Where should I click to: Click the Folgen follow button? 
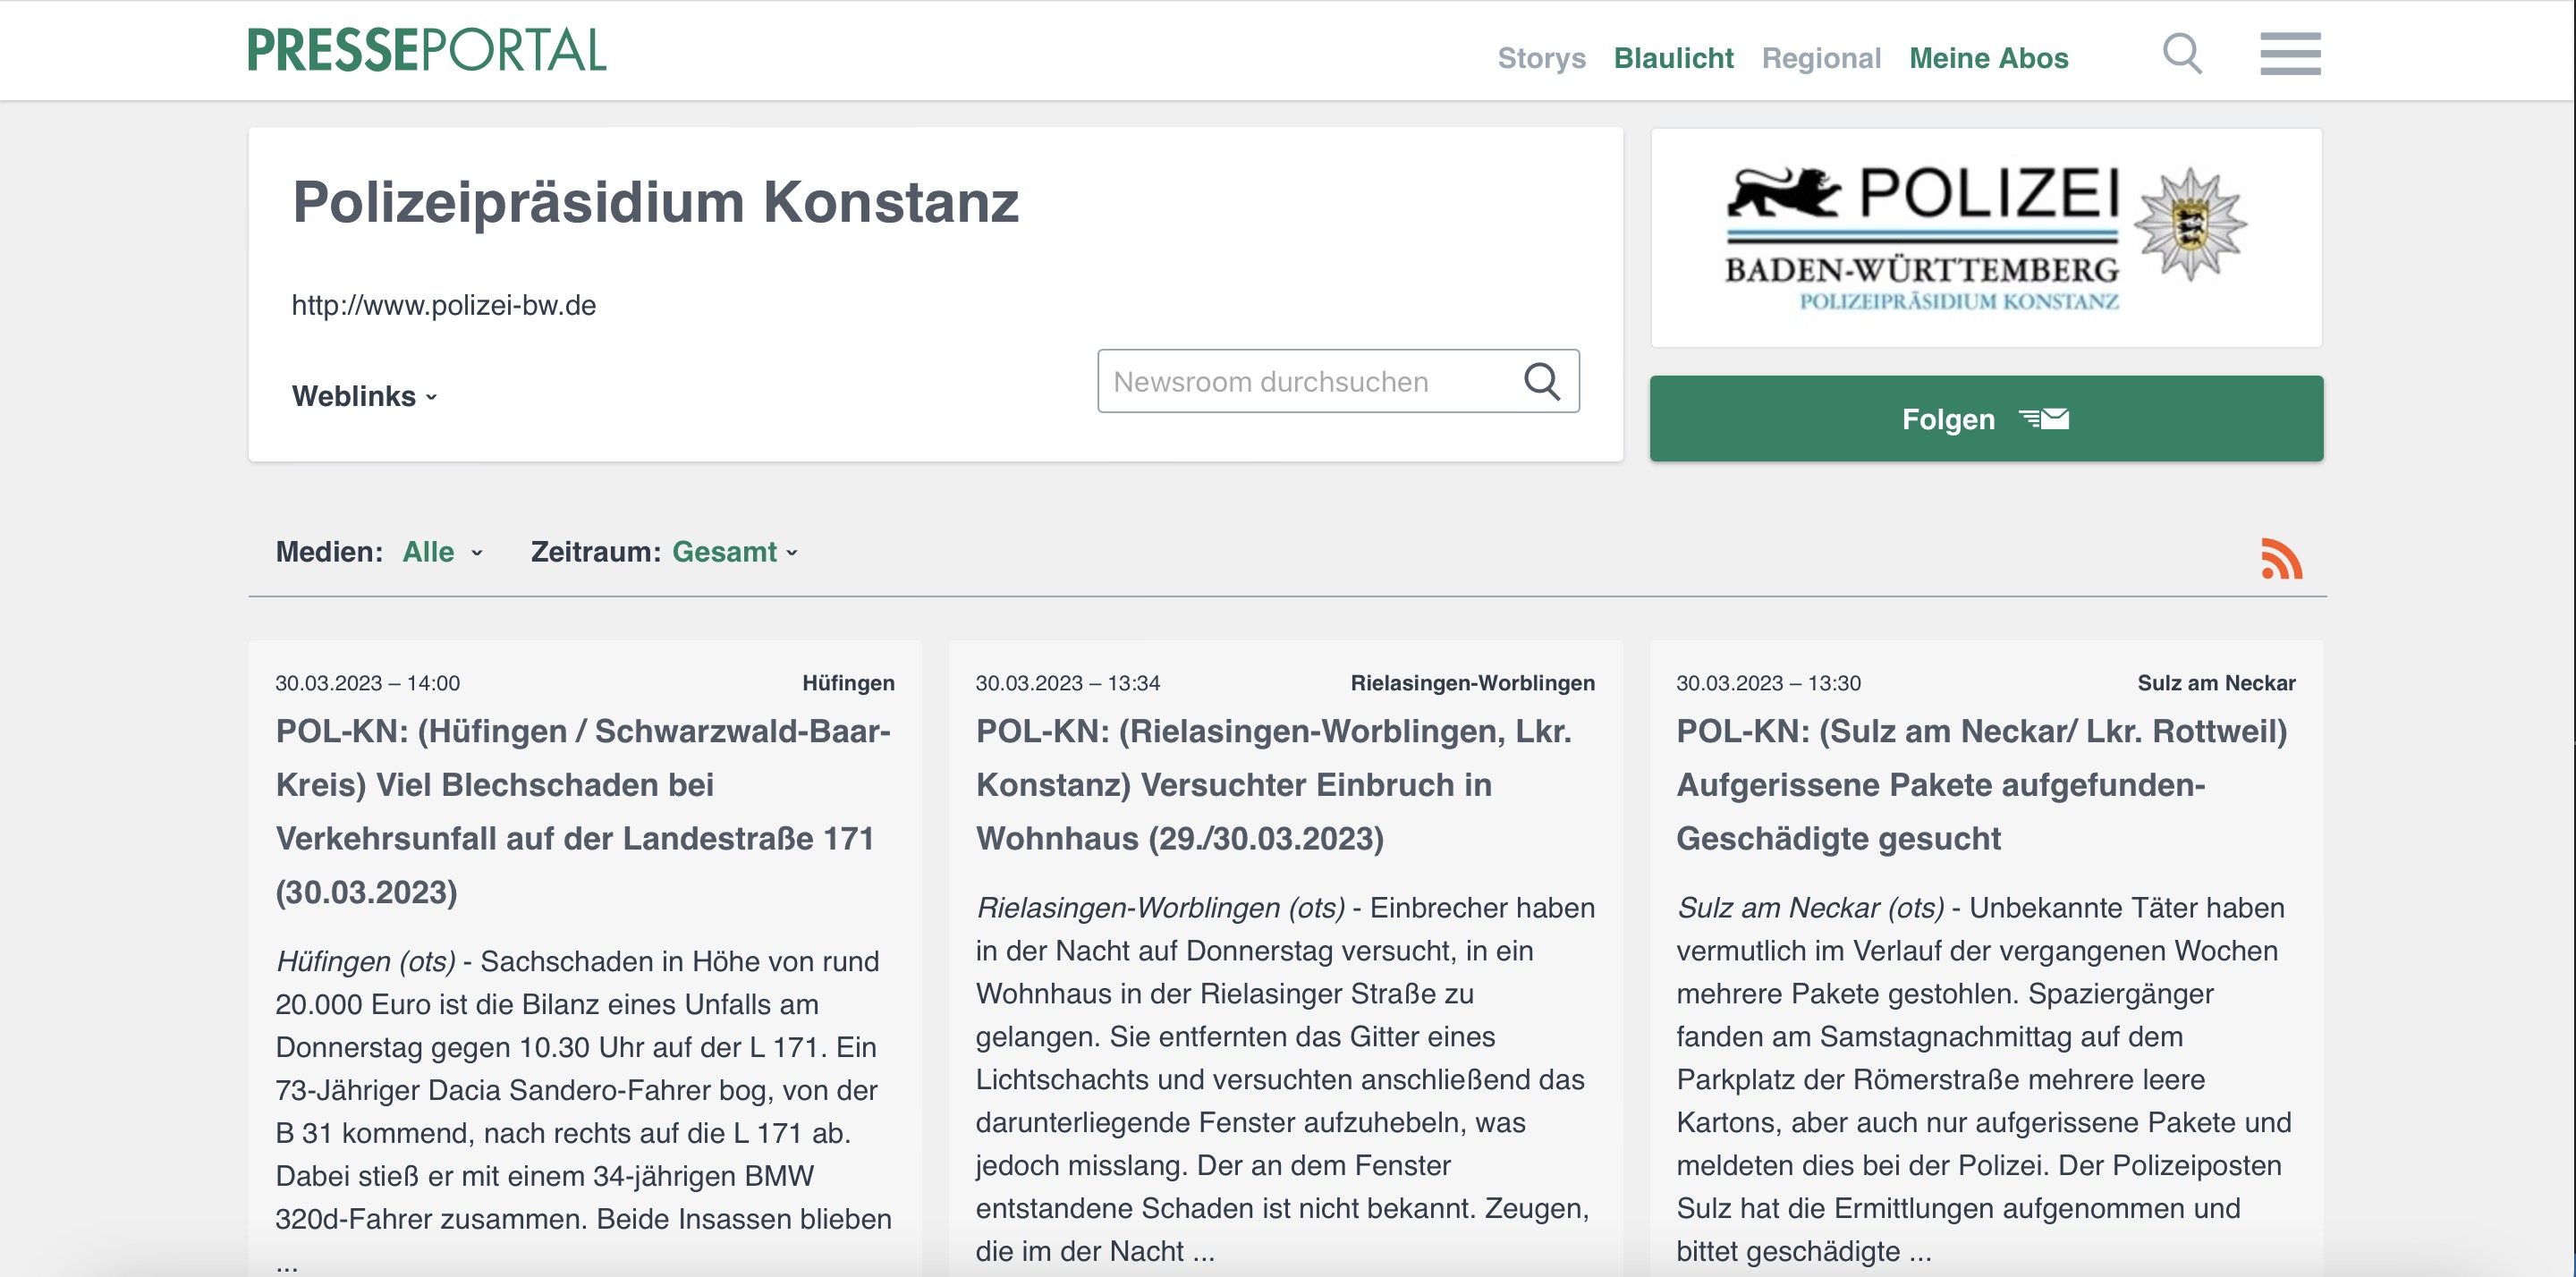click(1985, 419)
